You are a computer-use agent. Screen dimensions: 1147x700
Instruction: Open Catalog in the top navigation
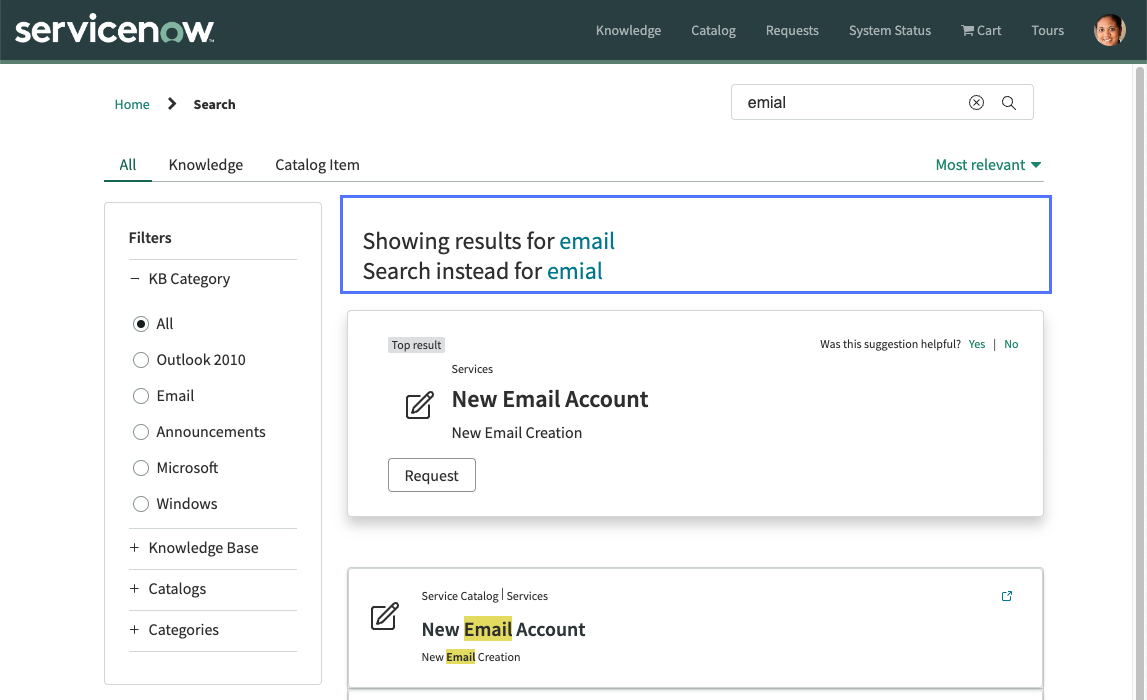713,30
